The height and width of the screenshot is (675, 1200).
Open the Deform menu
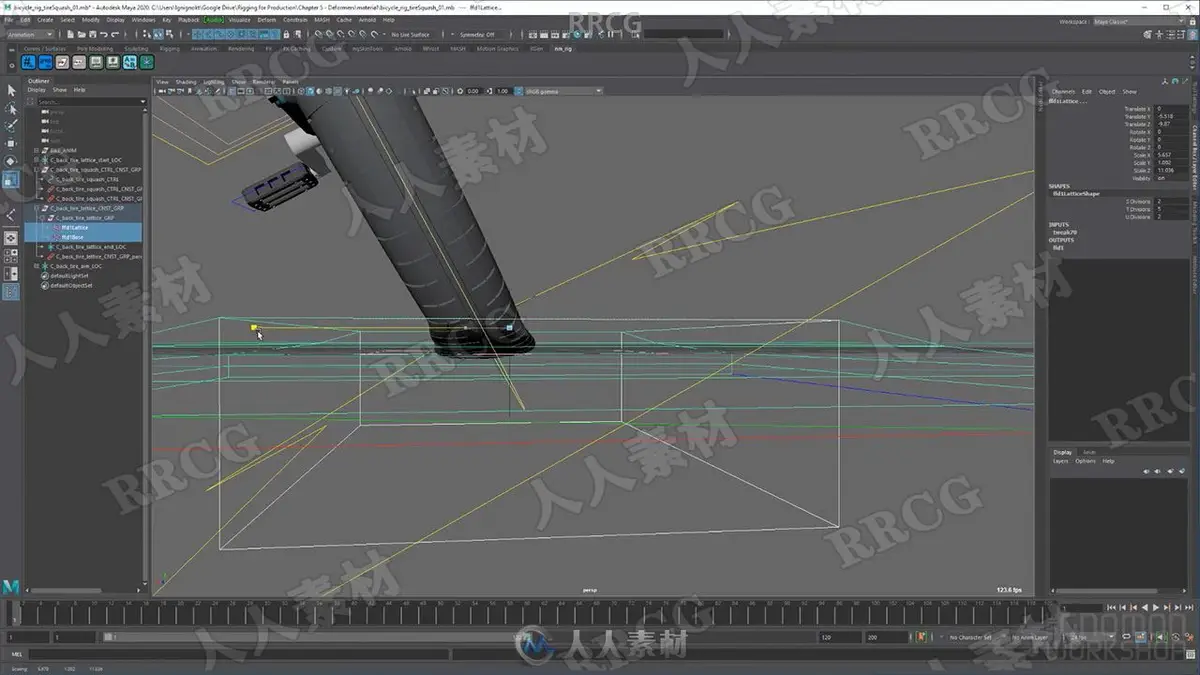267,20
